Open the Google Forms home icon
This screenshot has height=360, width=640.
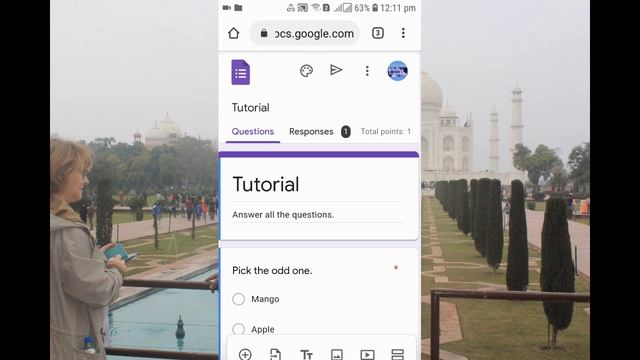pos(241,72)
